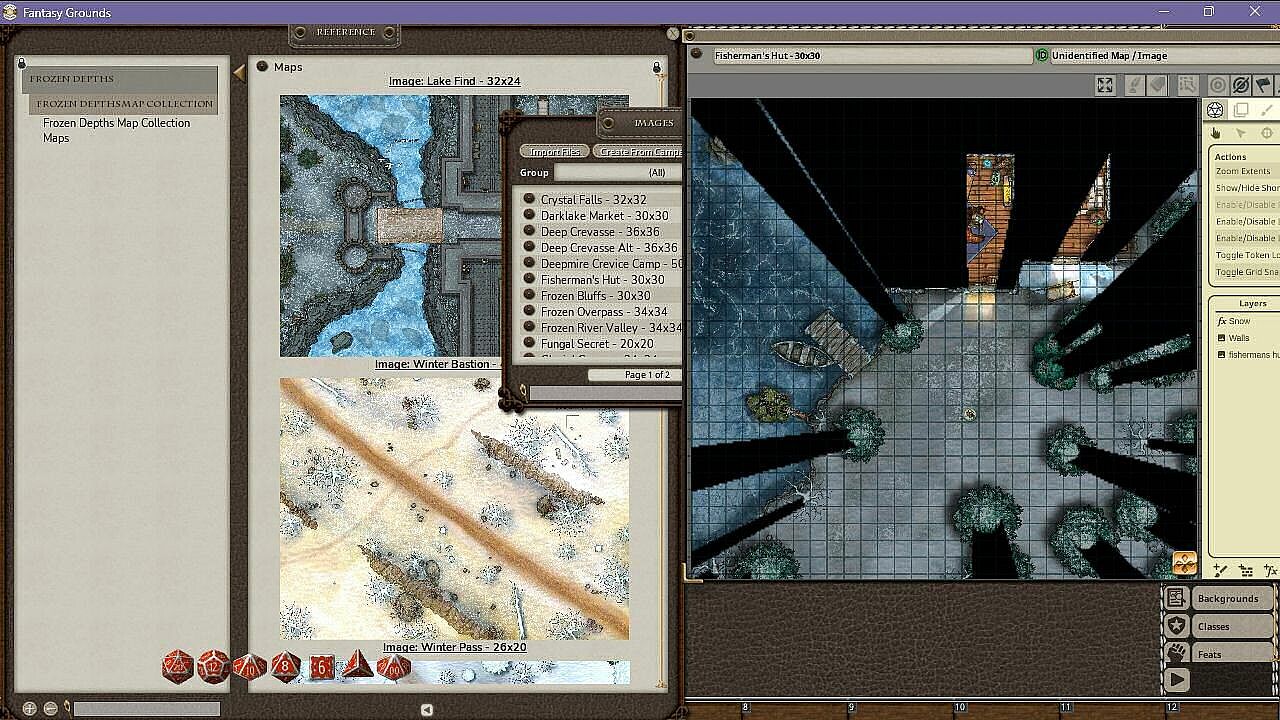Click the plus modifier button near chat box
This screenshot has width=1280, height=720.
click(x=30, y=708)
